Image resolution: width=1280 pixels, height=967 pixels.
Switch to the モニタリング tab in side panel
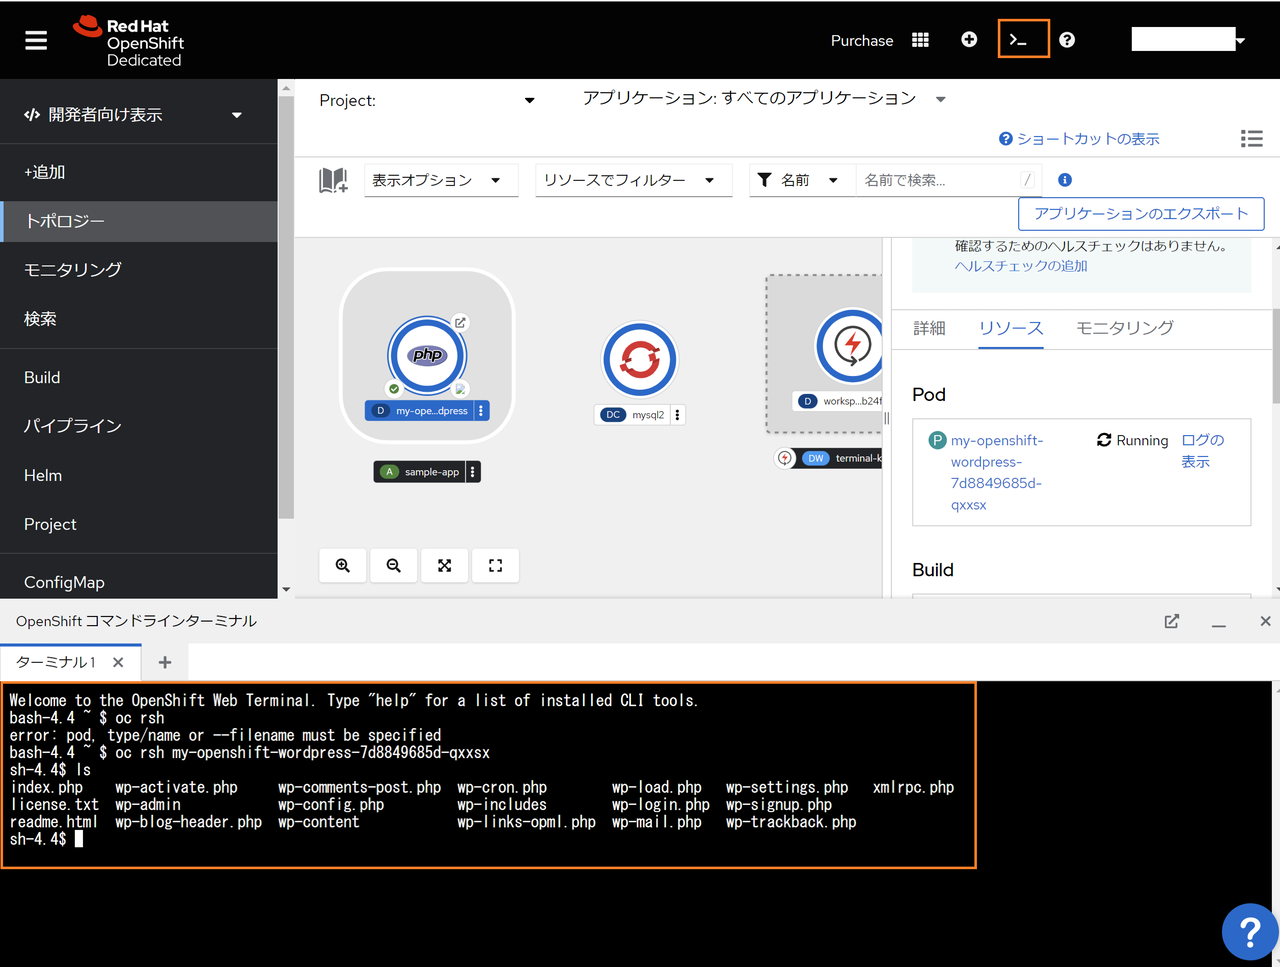pyautogui.click(x=1124, y=328)
